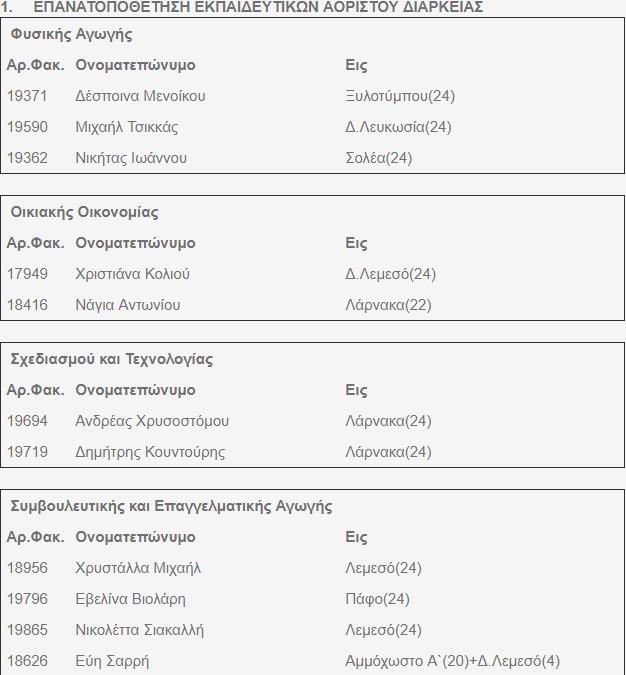The width and height of the screenshot is (626, 675).
Task: Click the Οικιακής Οικονομίας section heading
Action: pyautogui.click(x=84, y=212)
